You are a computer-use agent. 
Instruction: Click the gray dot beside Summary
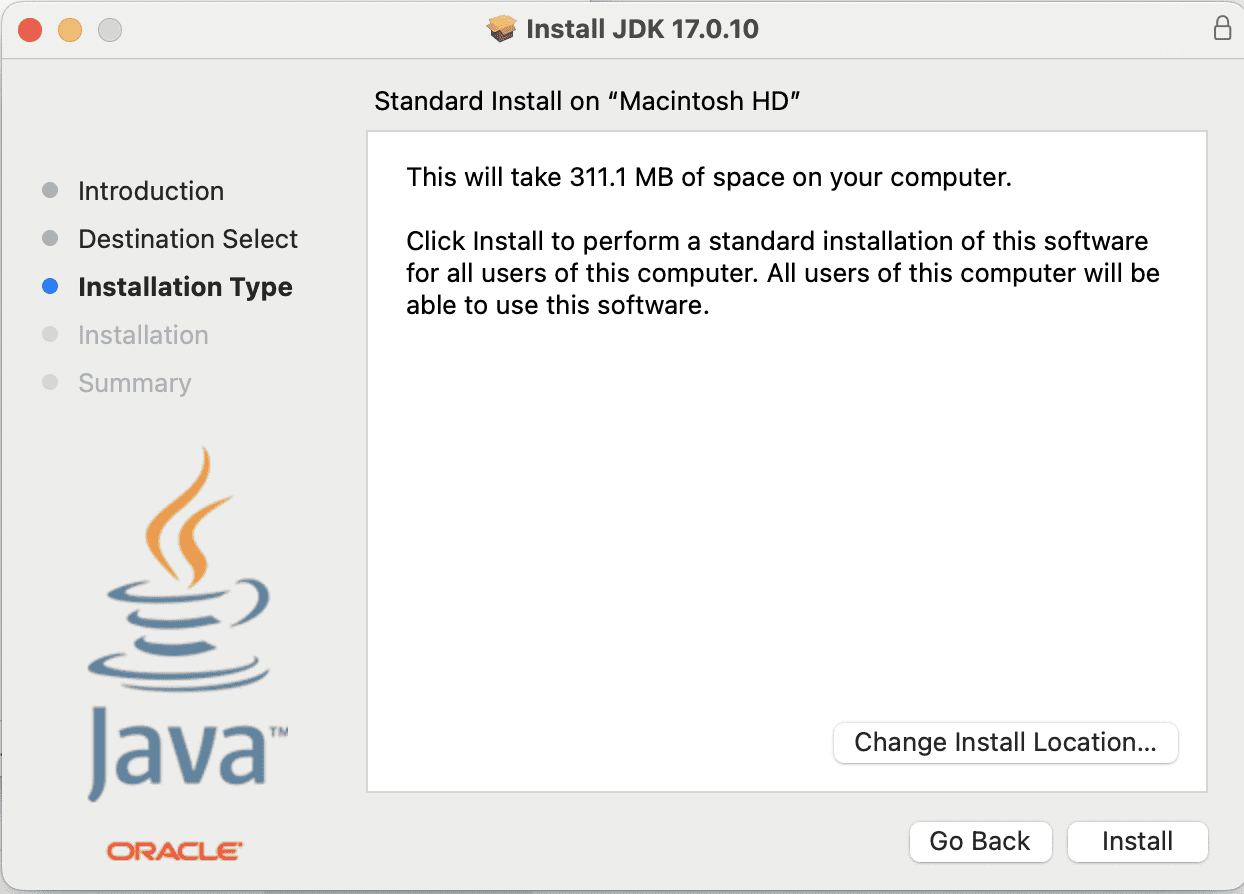coord(50,383)
